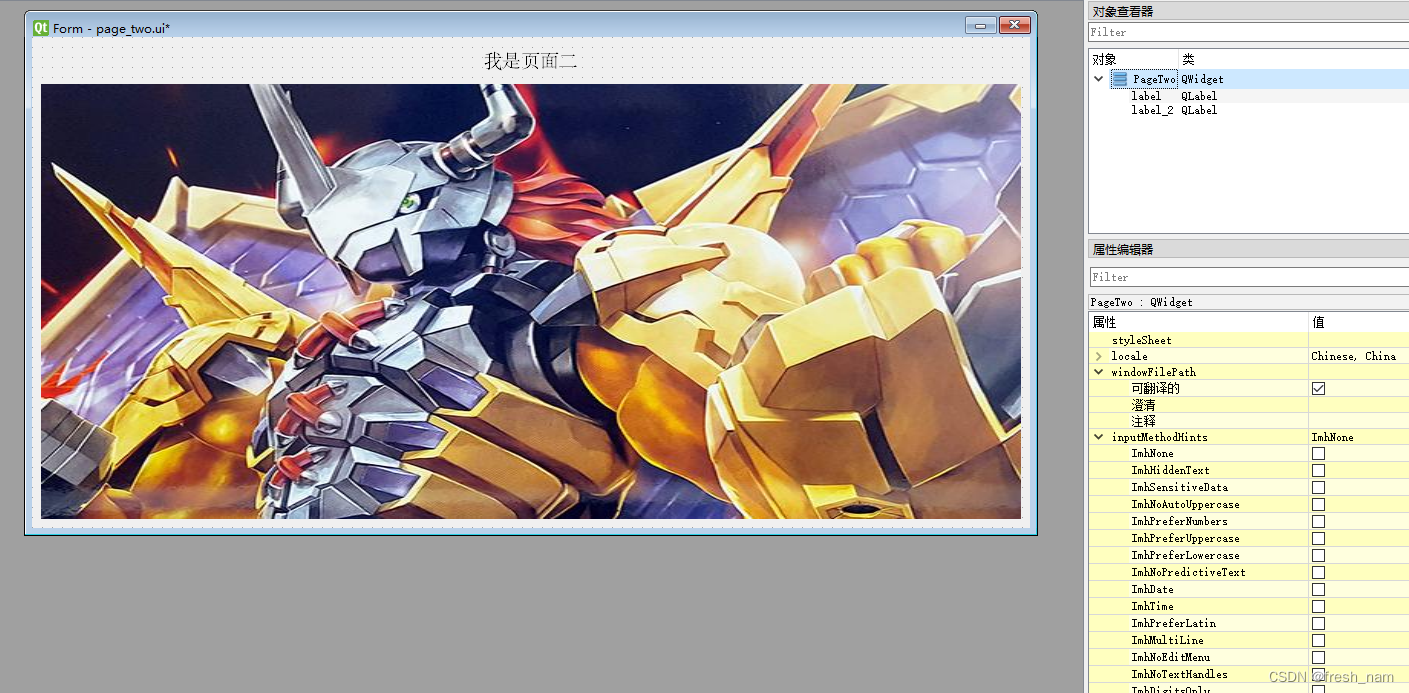The image size is (1409, 693).
Task: Toggle the ImhNoPredictiveText checkbox
Action: 1318,572
